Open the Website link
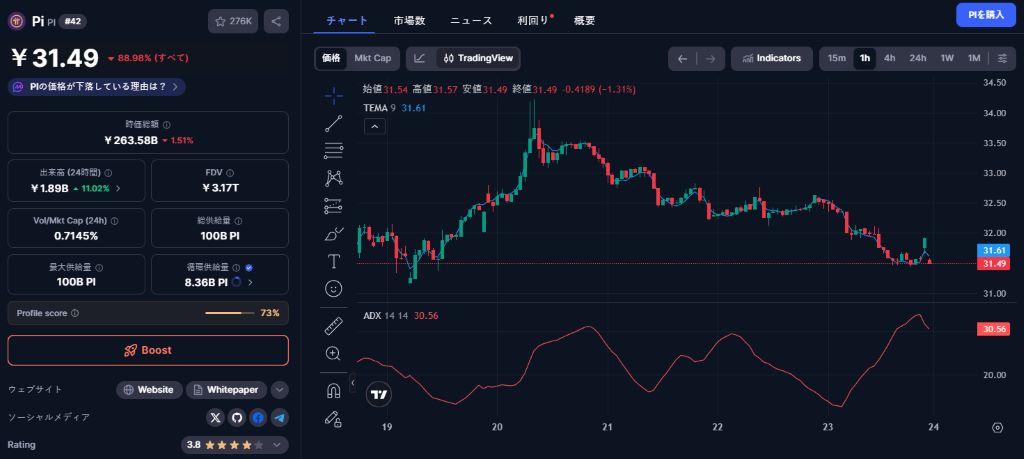Image resolution: width=1024 pixels, height=459 pixels. [x=150, y=390]
